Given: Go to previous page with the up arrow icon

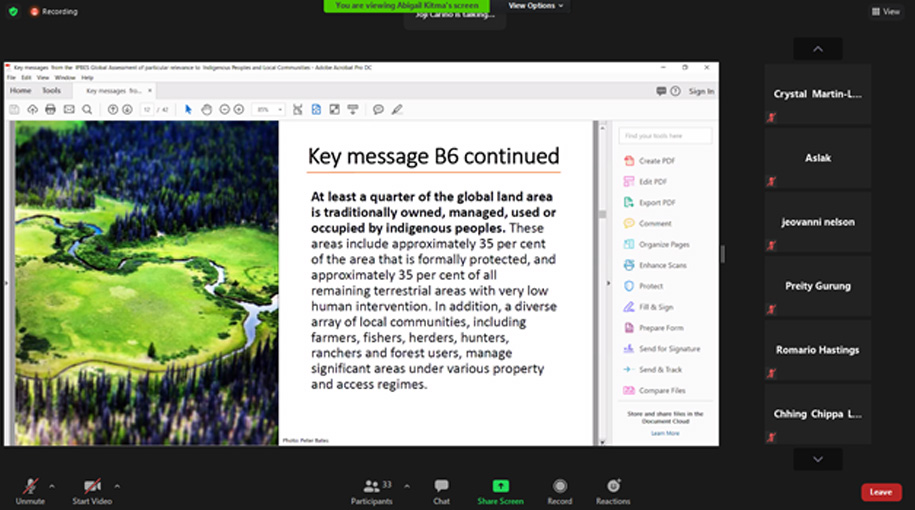Looking at the screenshot, I should [x=113, y=110].
